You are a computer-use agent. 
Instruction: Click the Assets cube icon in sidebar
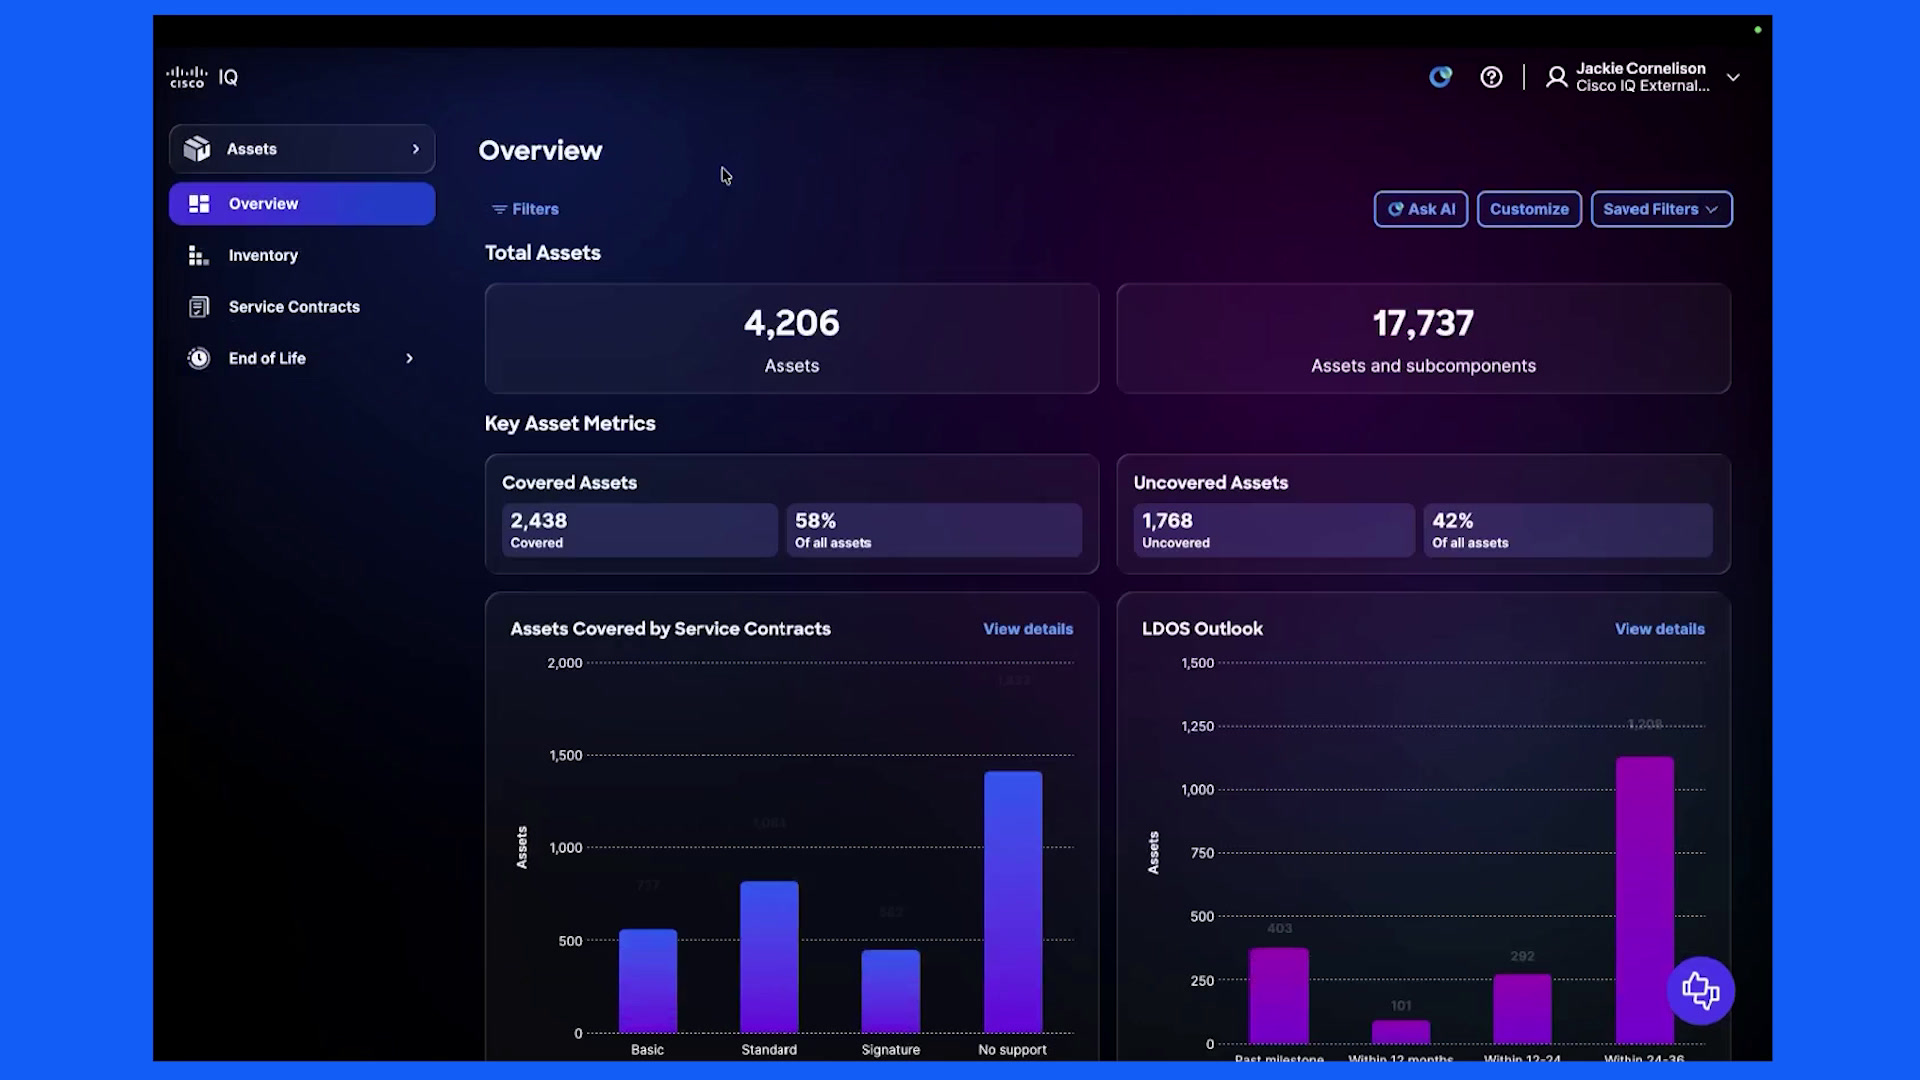click(x=197, y=149)
